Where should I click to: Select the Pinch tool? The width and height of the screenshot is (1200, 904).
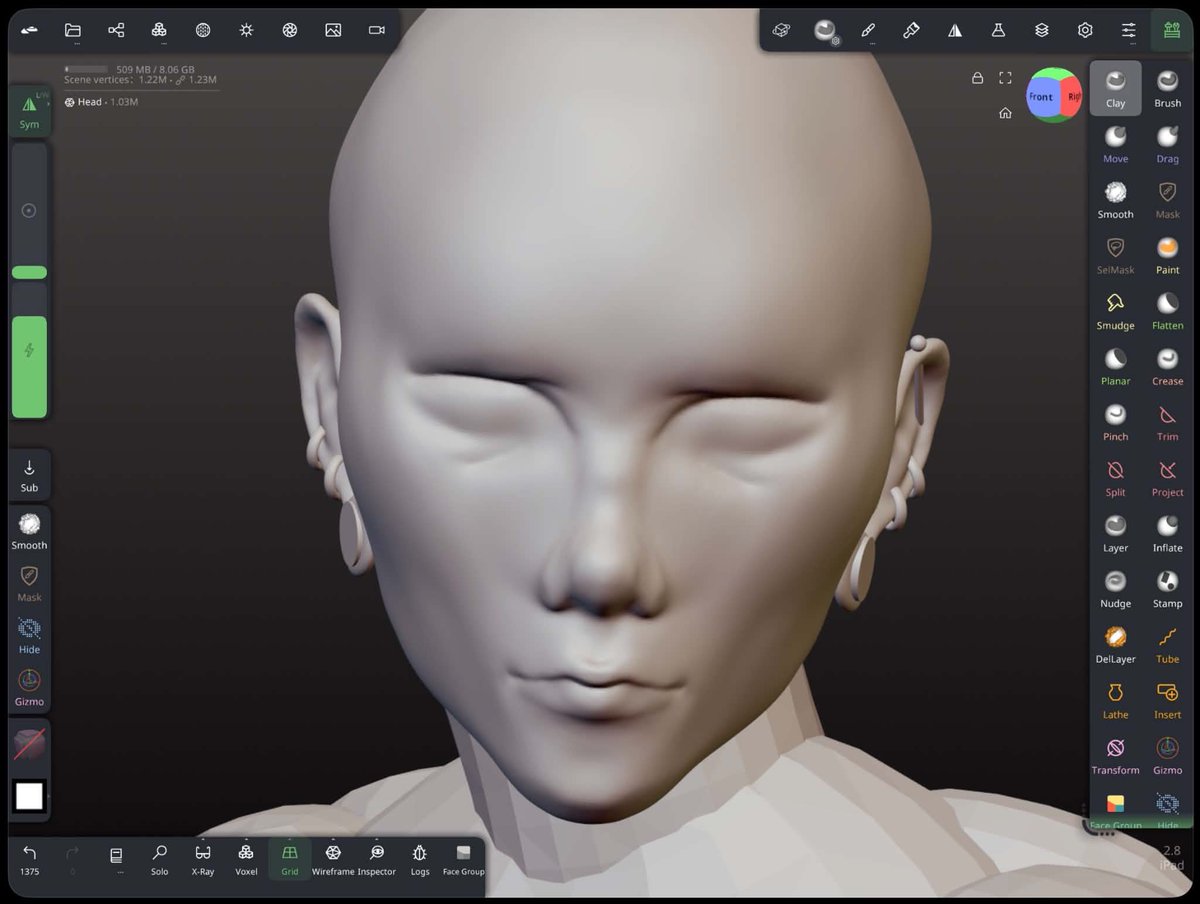1116,422
